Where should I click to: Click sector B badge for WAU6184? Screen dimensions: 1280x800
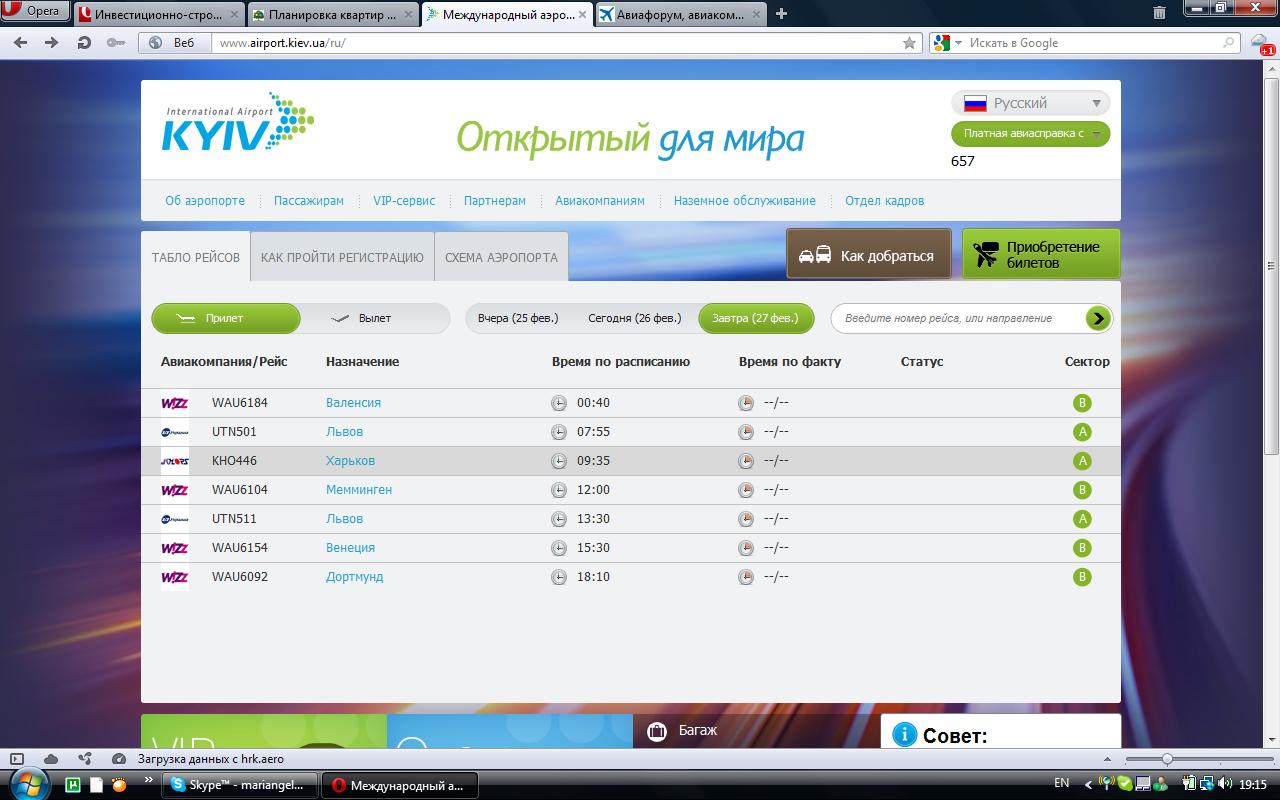click(1081, 403)
